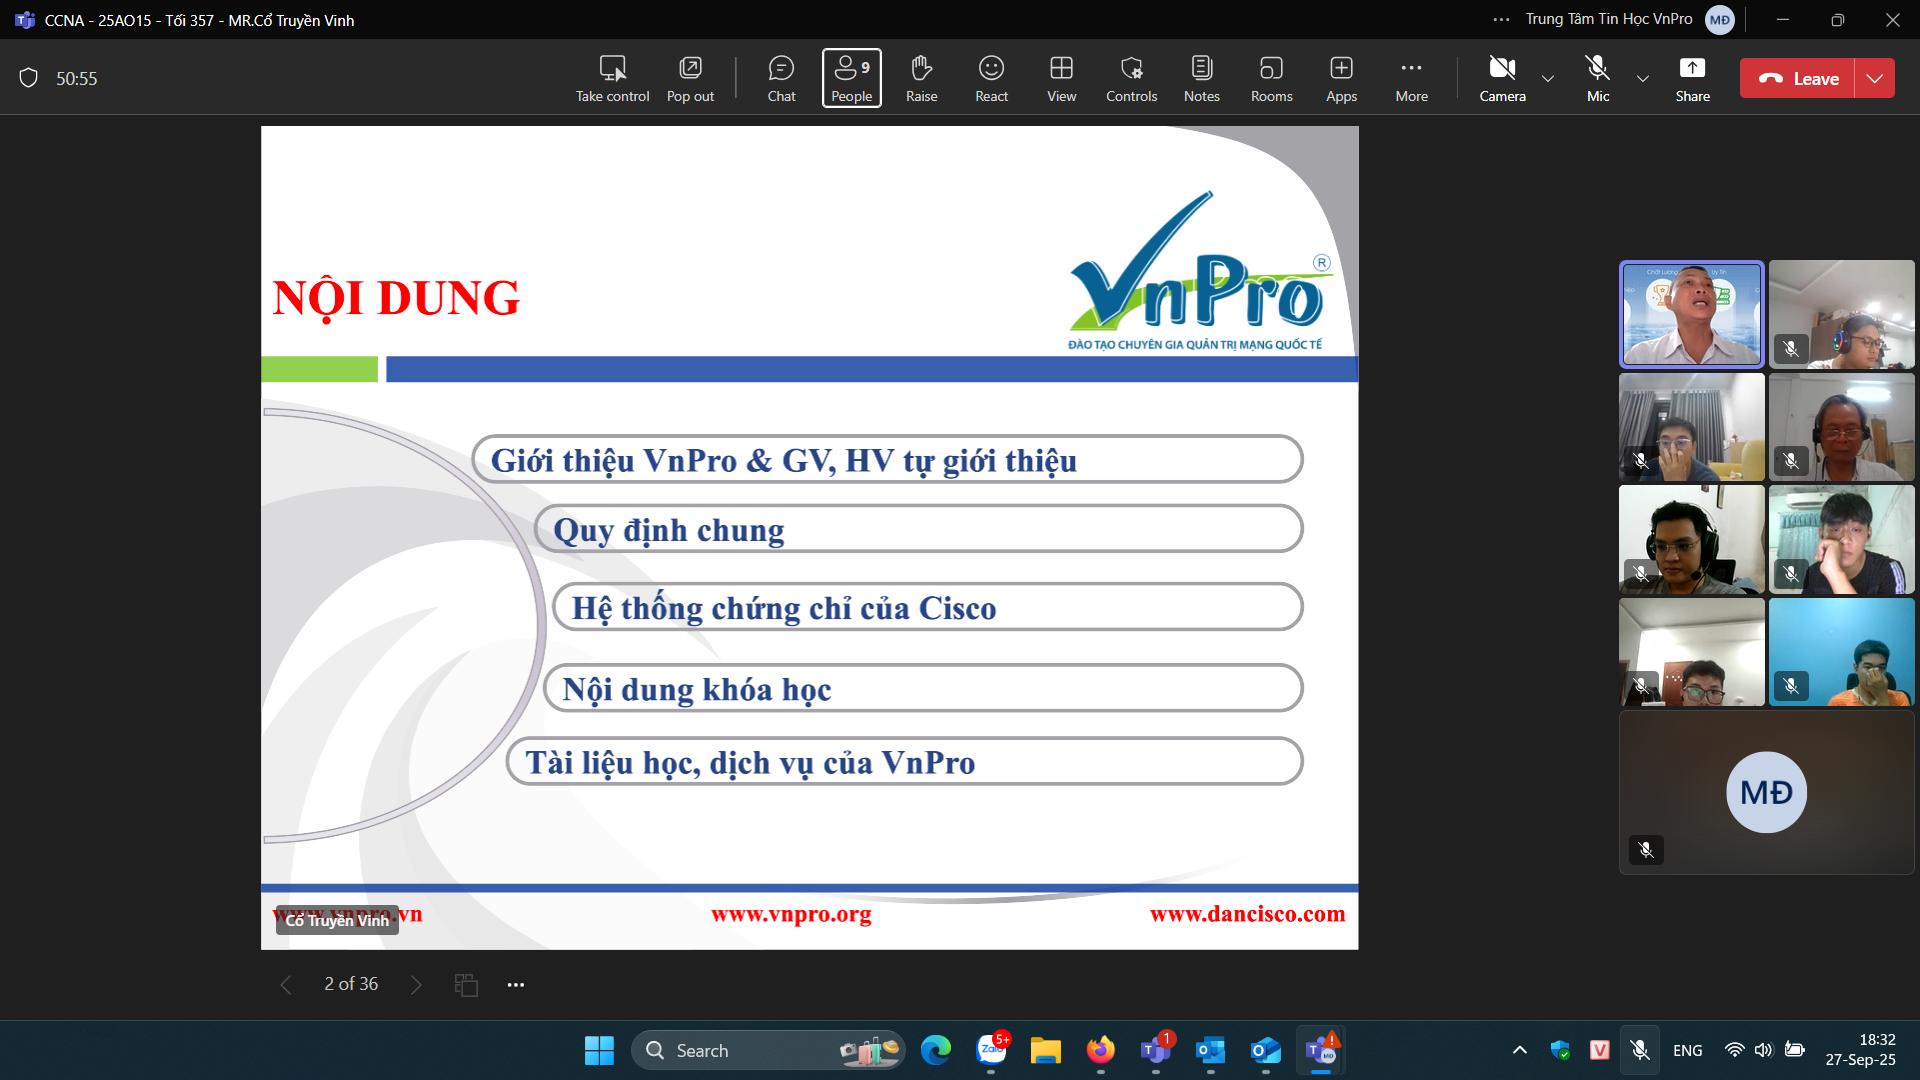Open the More actions menu
This screenshot has width=1920, height=1080.
1411,78
